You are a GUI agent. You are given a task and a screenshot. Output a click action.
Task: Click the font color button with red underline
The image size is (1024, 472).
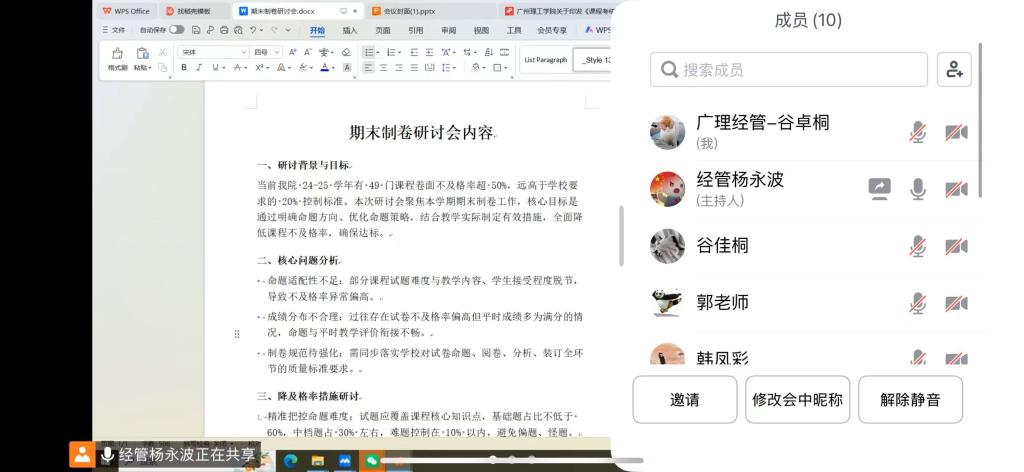(x=326, y=68)
